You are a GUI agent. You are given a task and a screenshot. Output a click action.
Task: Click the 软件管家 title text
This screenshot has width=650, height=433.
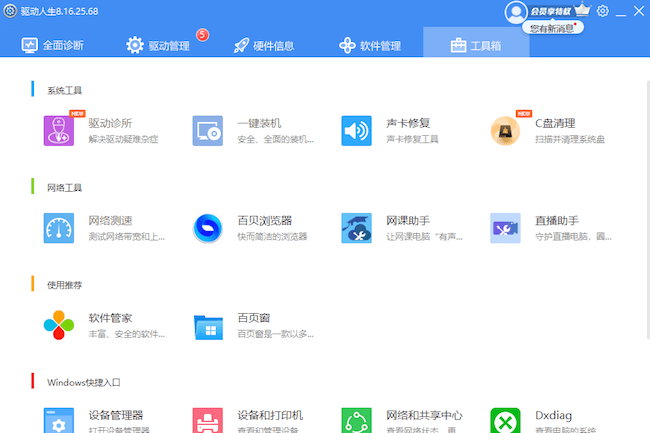click(110, 318)
